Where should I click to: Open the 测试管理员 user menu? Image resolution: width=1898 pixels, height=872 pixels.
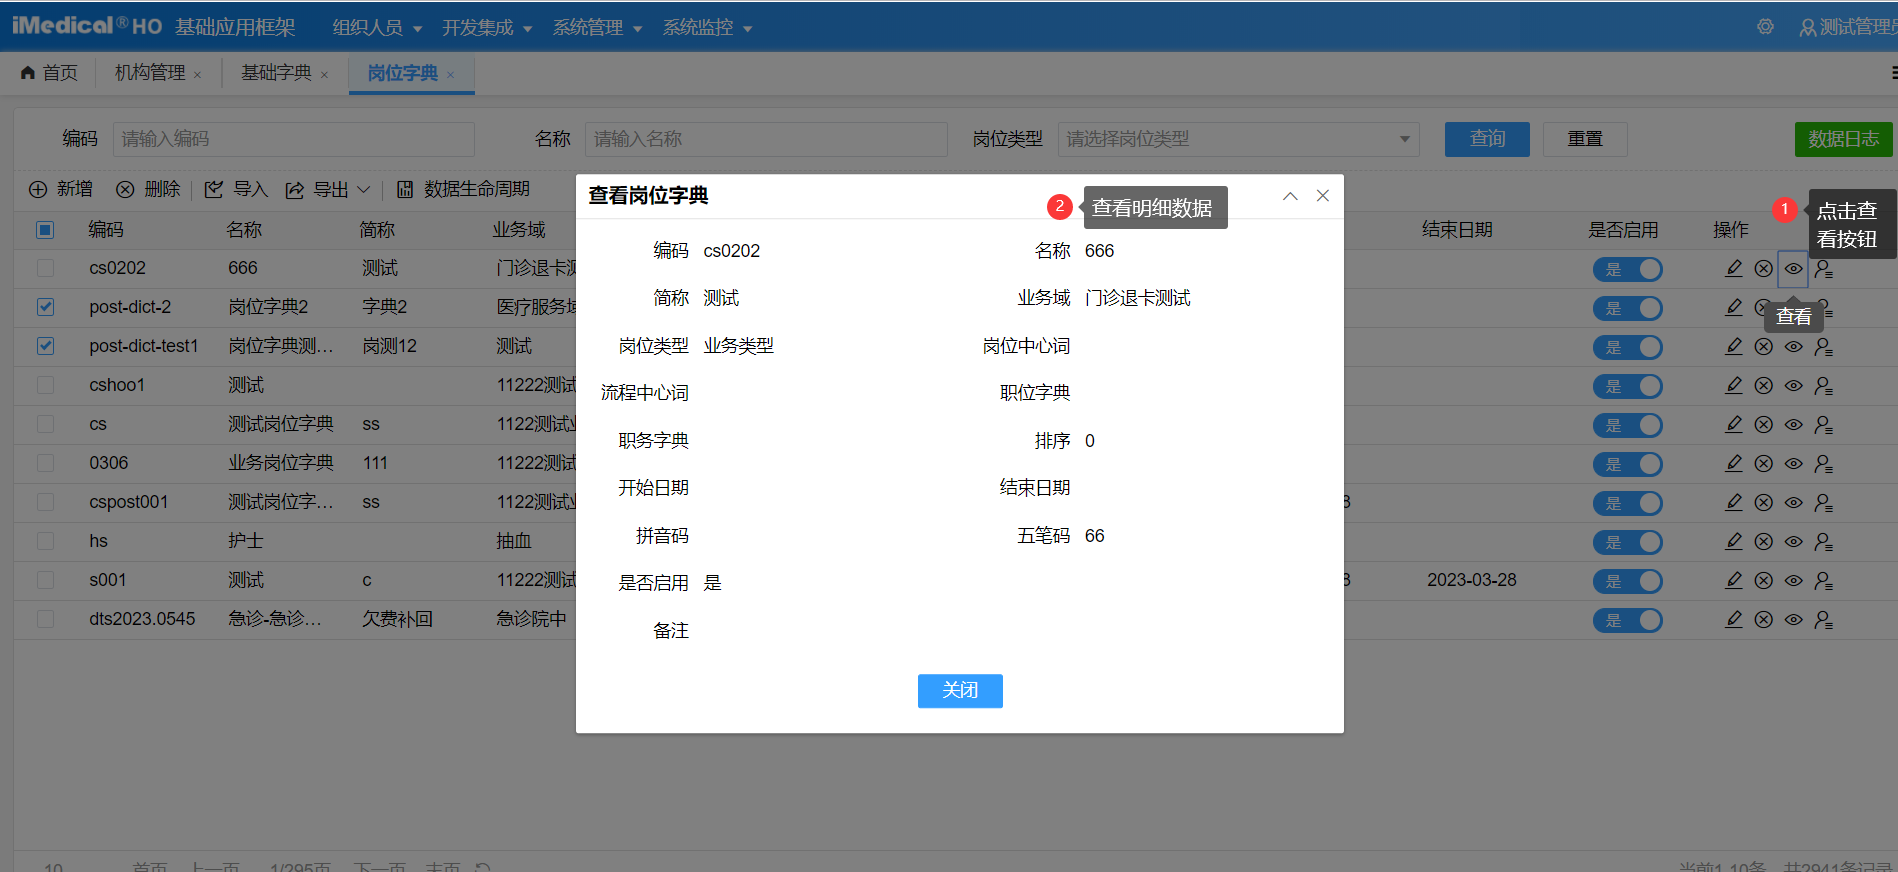1848,27
